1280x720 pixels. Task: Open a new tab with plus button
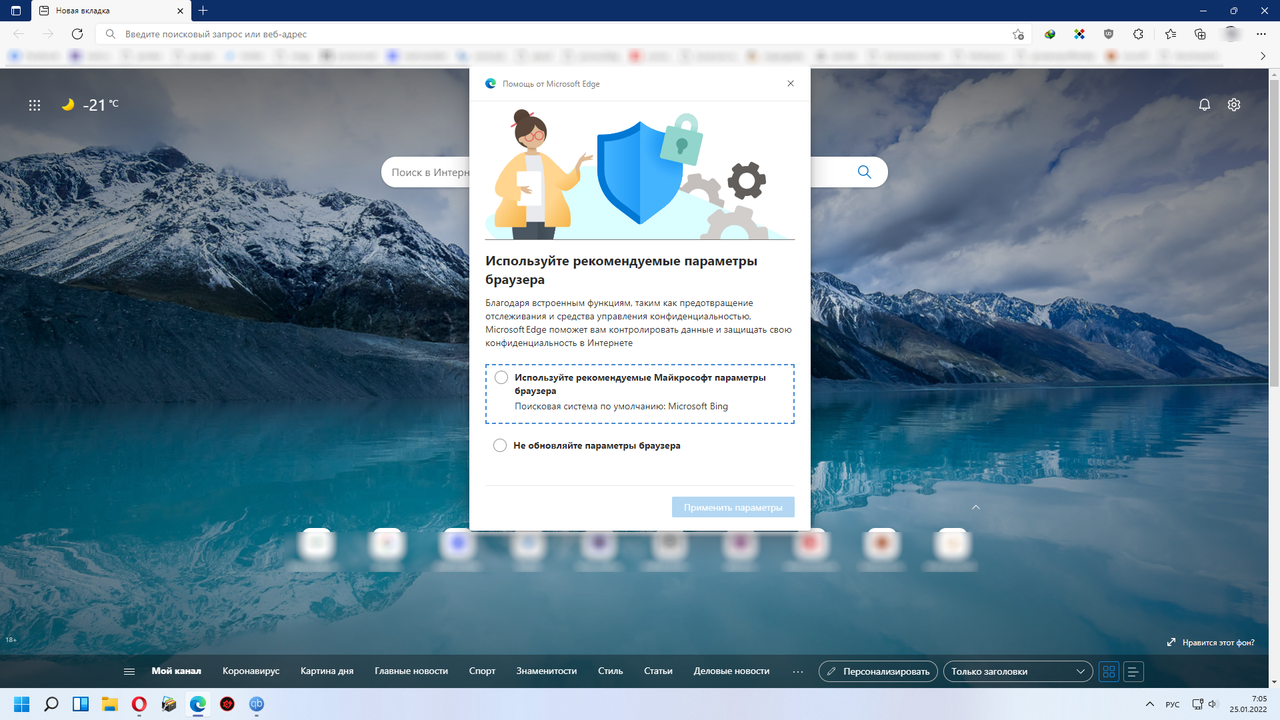[203, 10]
